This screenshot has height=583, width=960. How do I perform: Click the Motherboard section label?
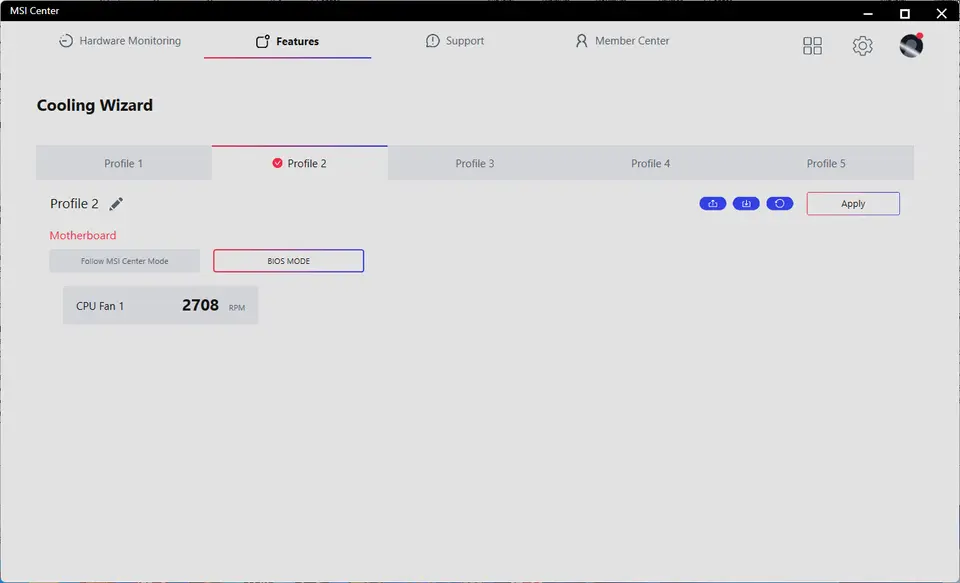83,235
